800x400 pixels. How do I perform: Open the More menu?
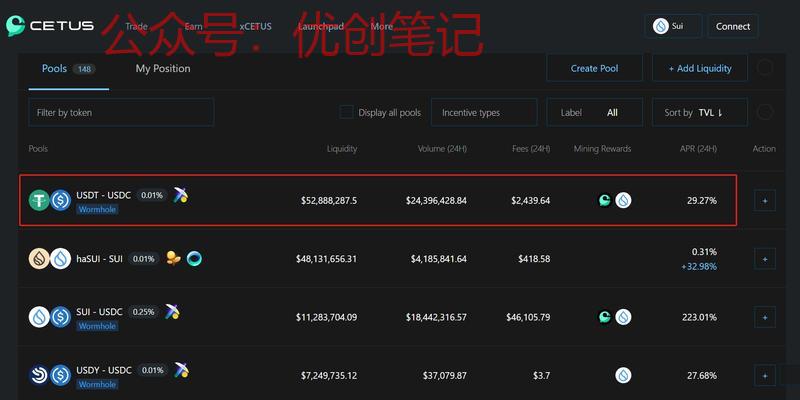click(x=382, y=27)
